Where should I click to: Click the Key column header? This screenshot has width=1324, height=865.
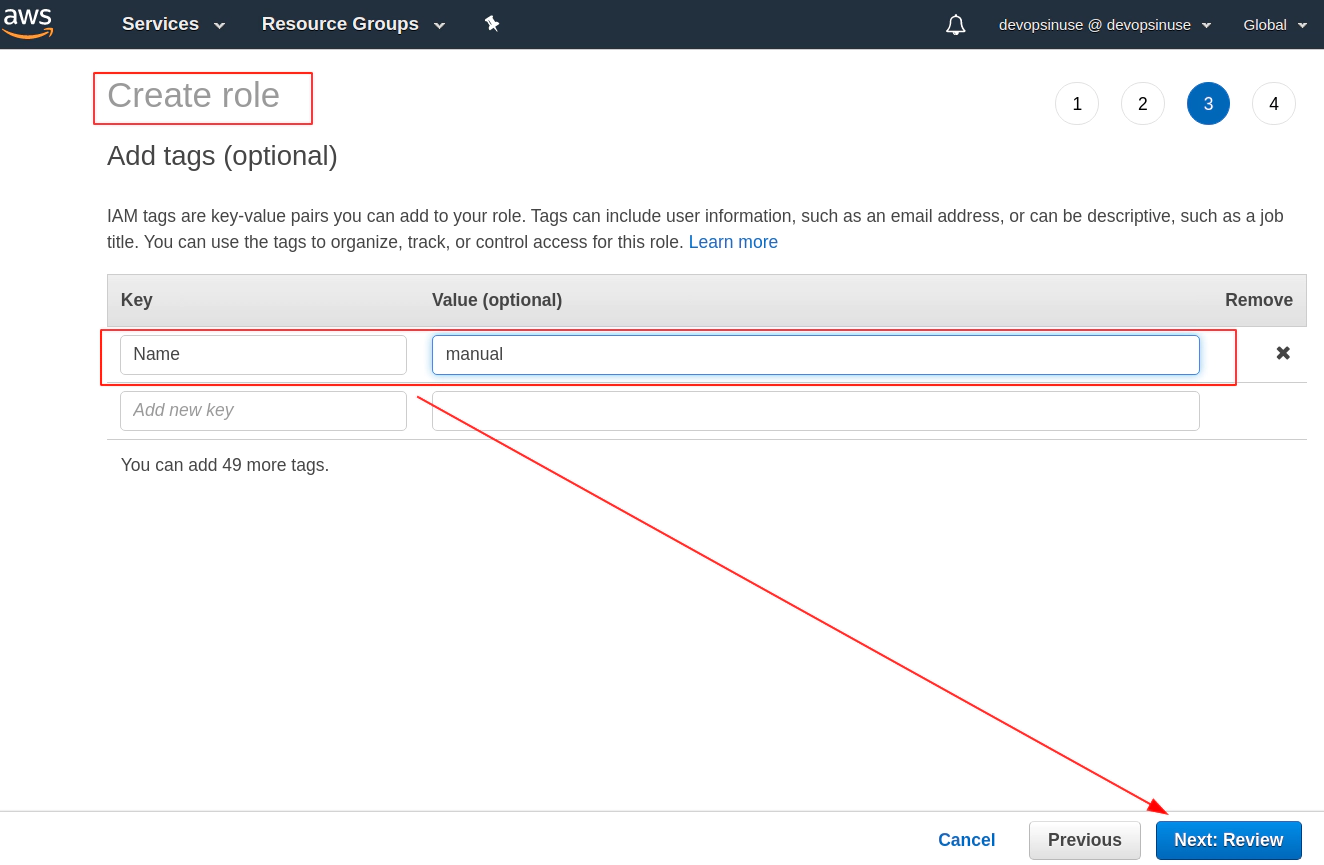pos(137,300)
